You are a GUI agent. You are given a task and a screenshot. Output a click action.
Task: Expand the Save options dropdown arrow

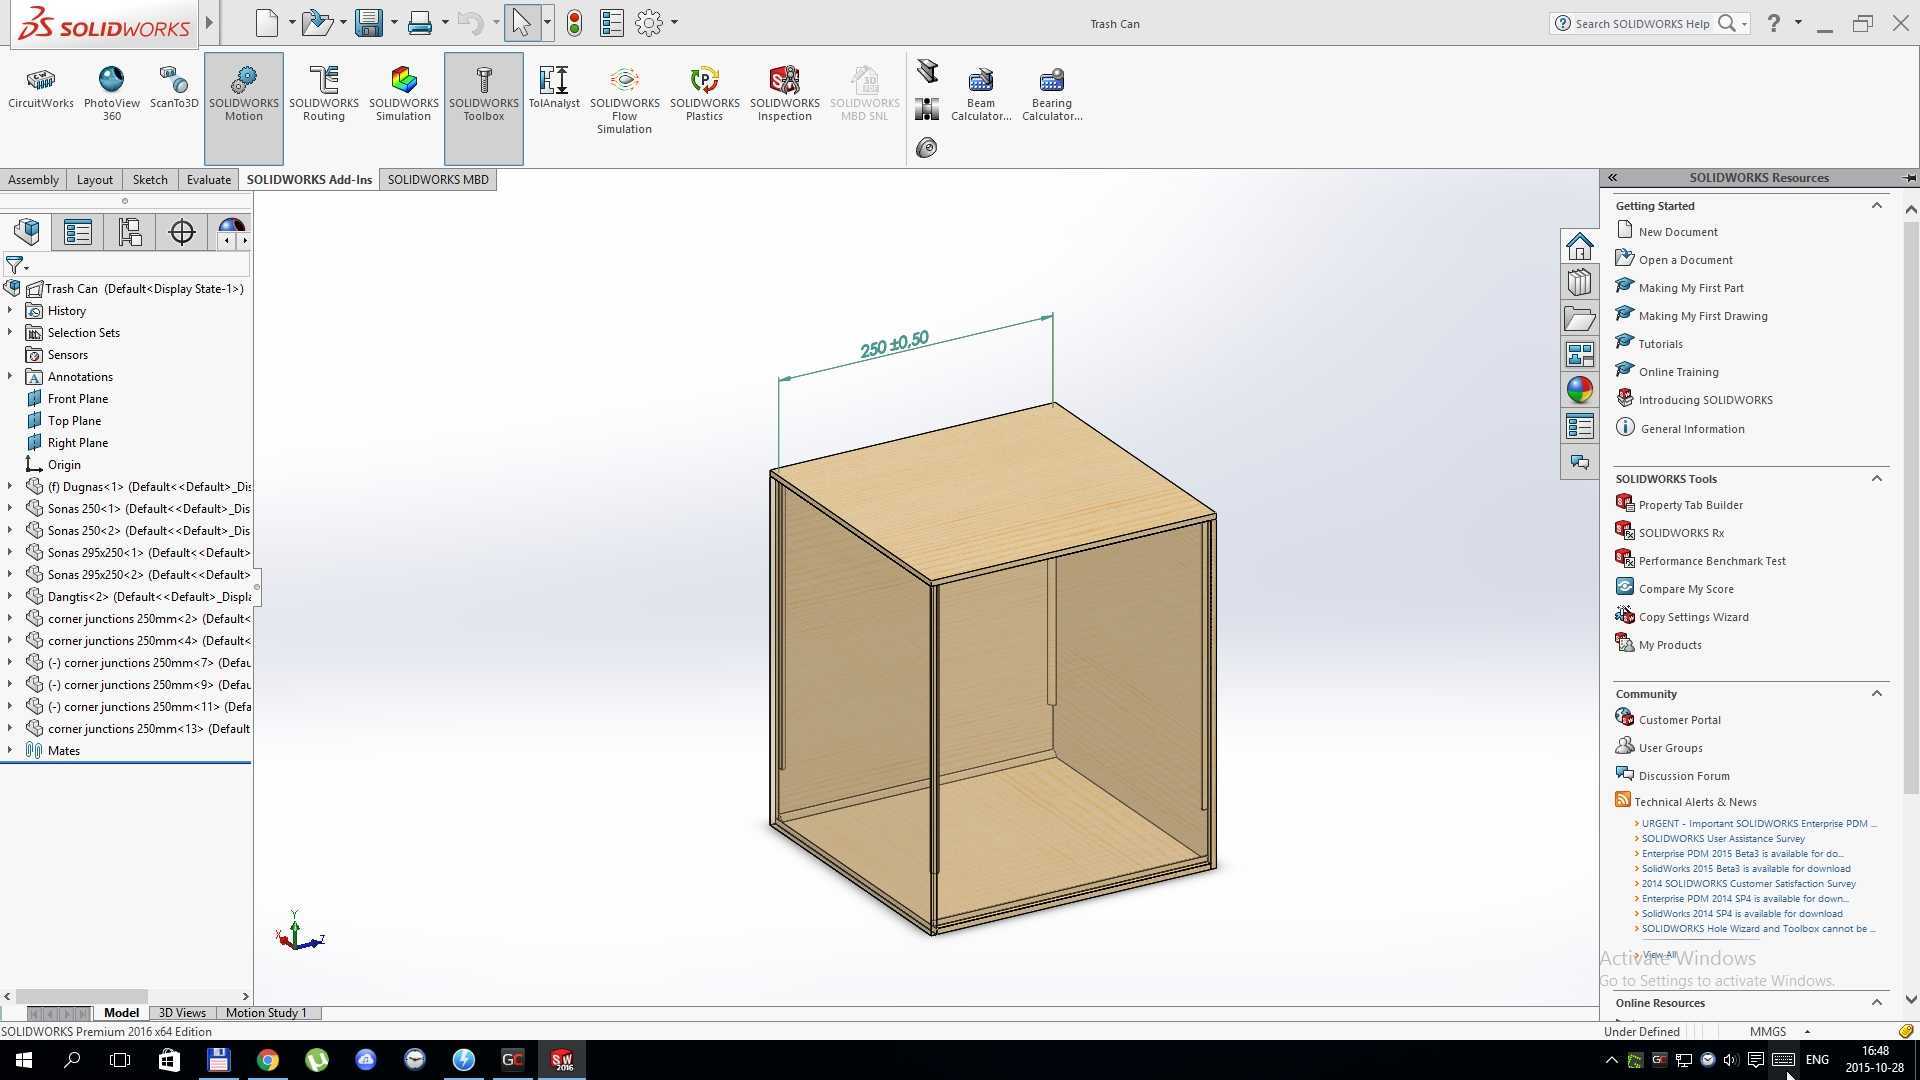pos(394,23)
